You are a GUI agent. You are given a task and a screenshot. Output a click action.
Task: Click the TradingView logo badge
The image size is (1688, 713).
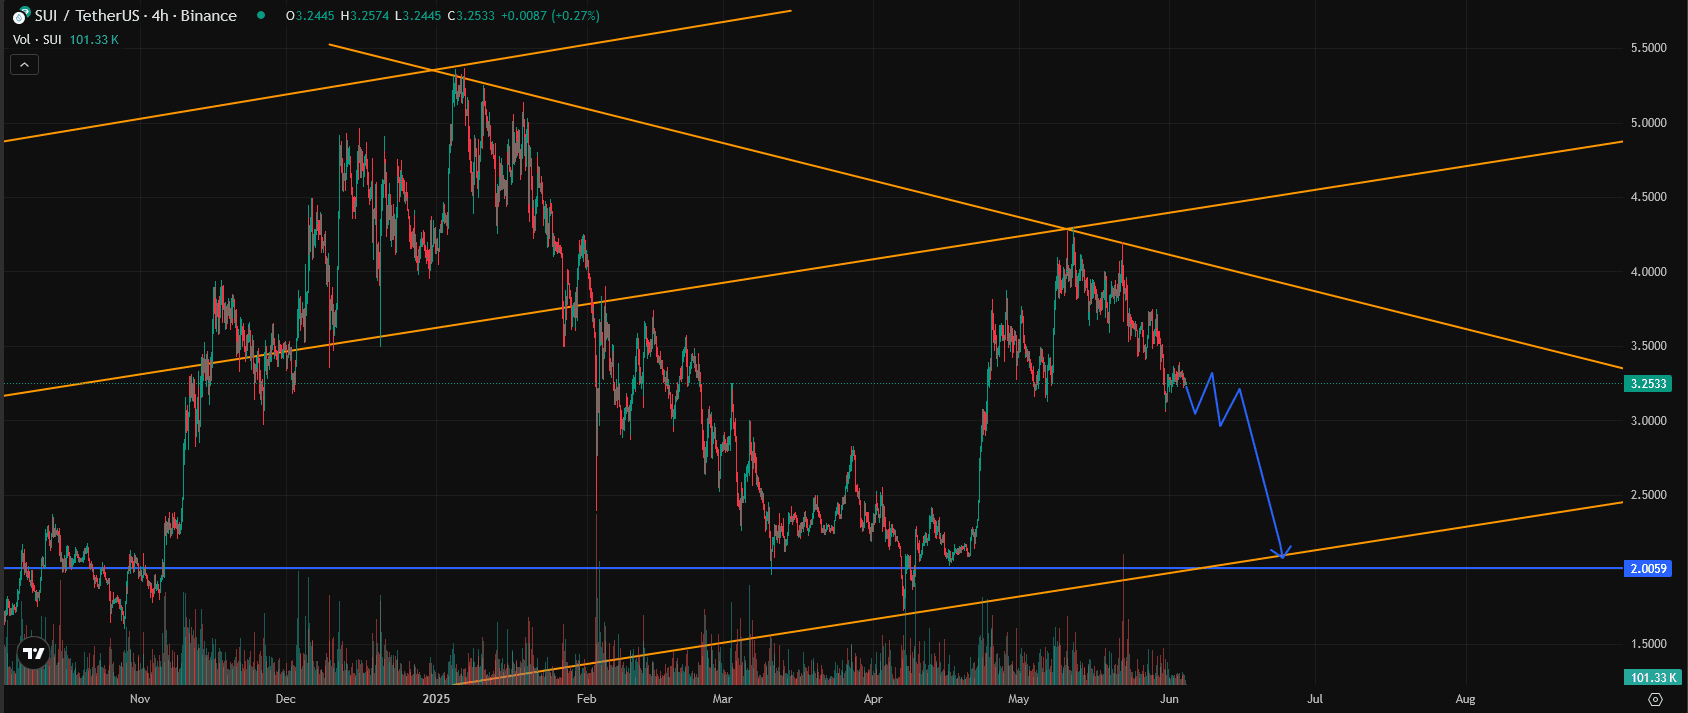tap(33, 653)
